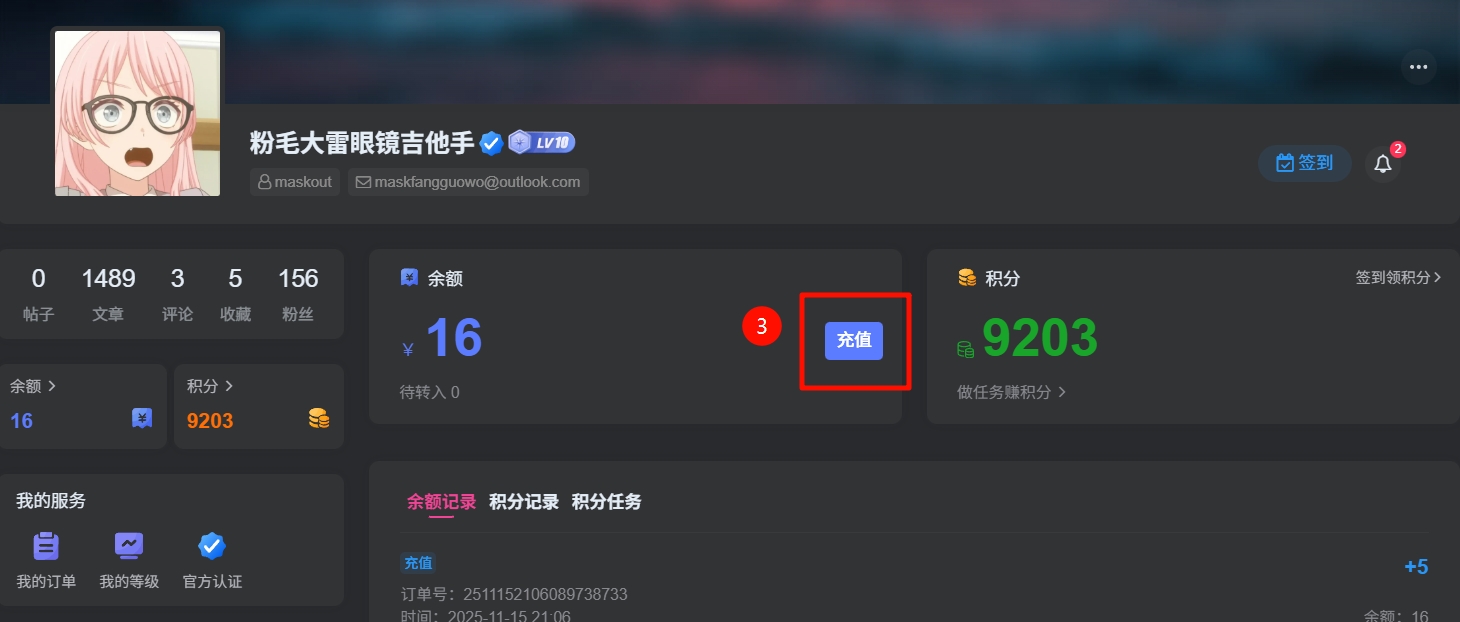Click the blue verified checkmark badge
The width and height of the screenshot is (1460, 622).
click(491, 143)
